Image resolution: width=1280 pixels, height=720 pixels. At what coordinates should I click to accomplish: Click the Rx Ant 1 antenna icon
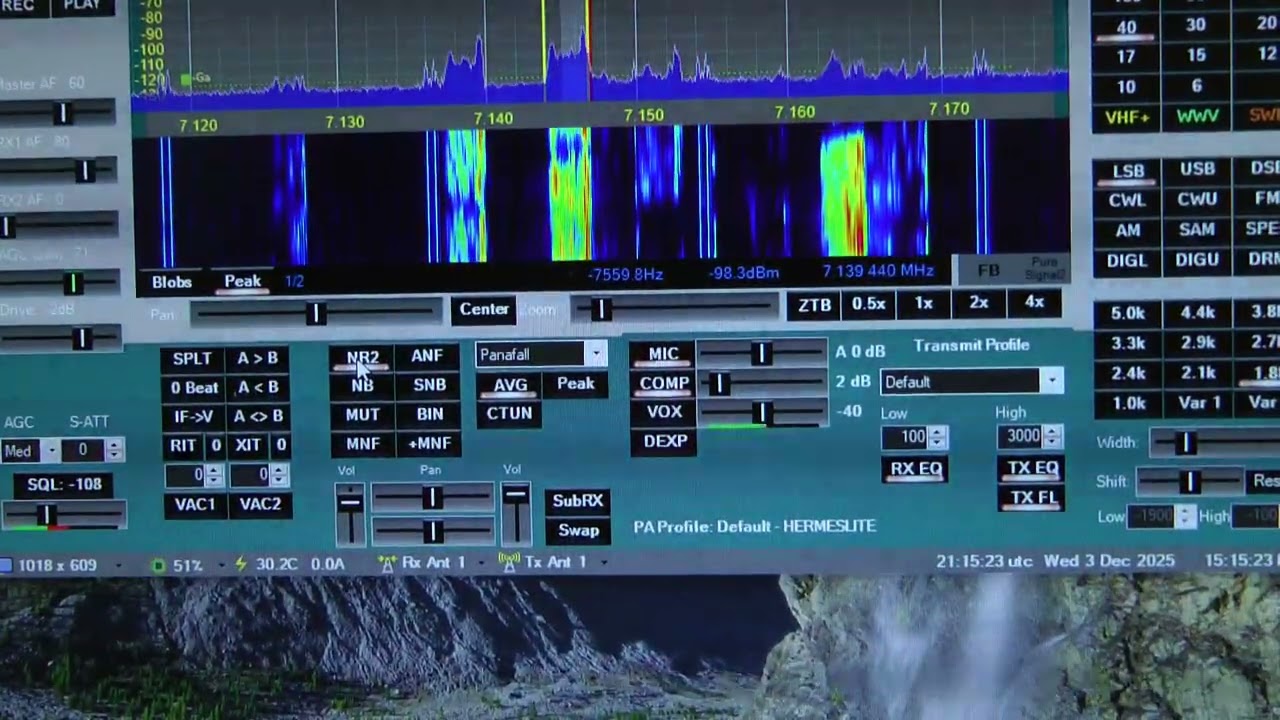[387, 563]
